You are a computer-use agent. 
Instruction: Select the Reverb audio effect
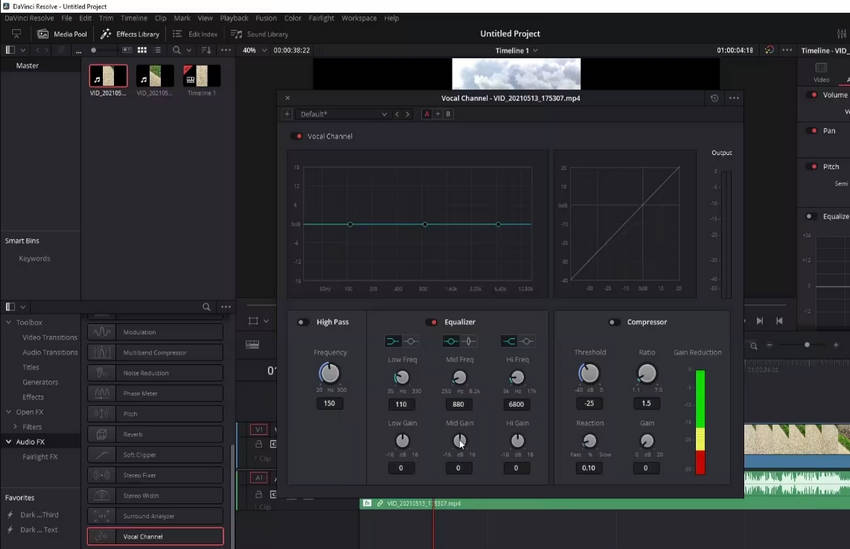155,434
